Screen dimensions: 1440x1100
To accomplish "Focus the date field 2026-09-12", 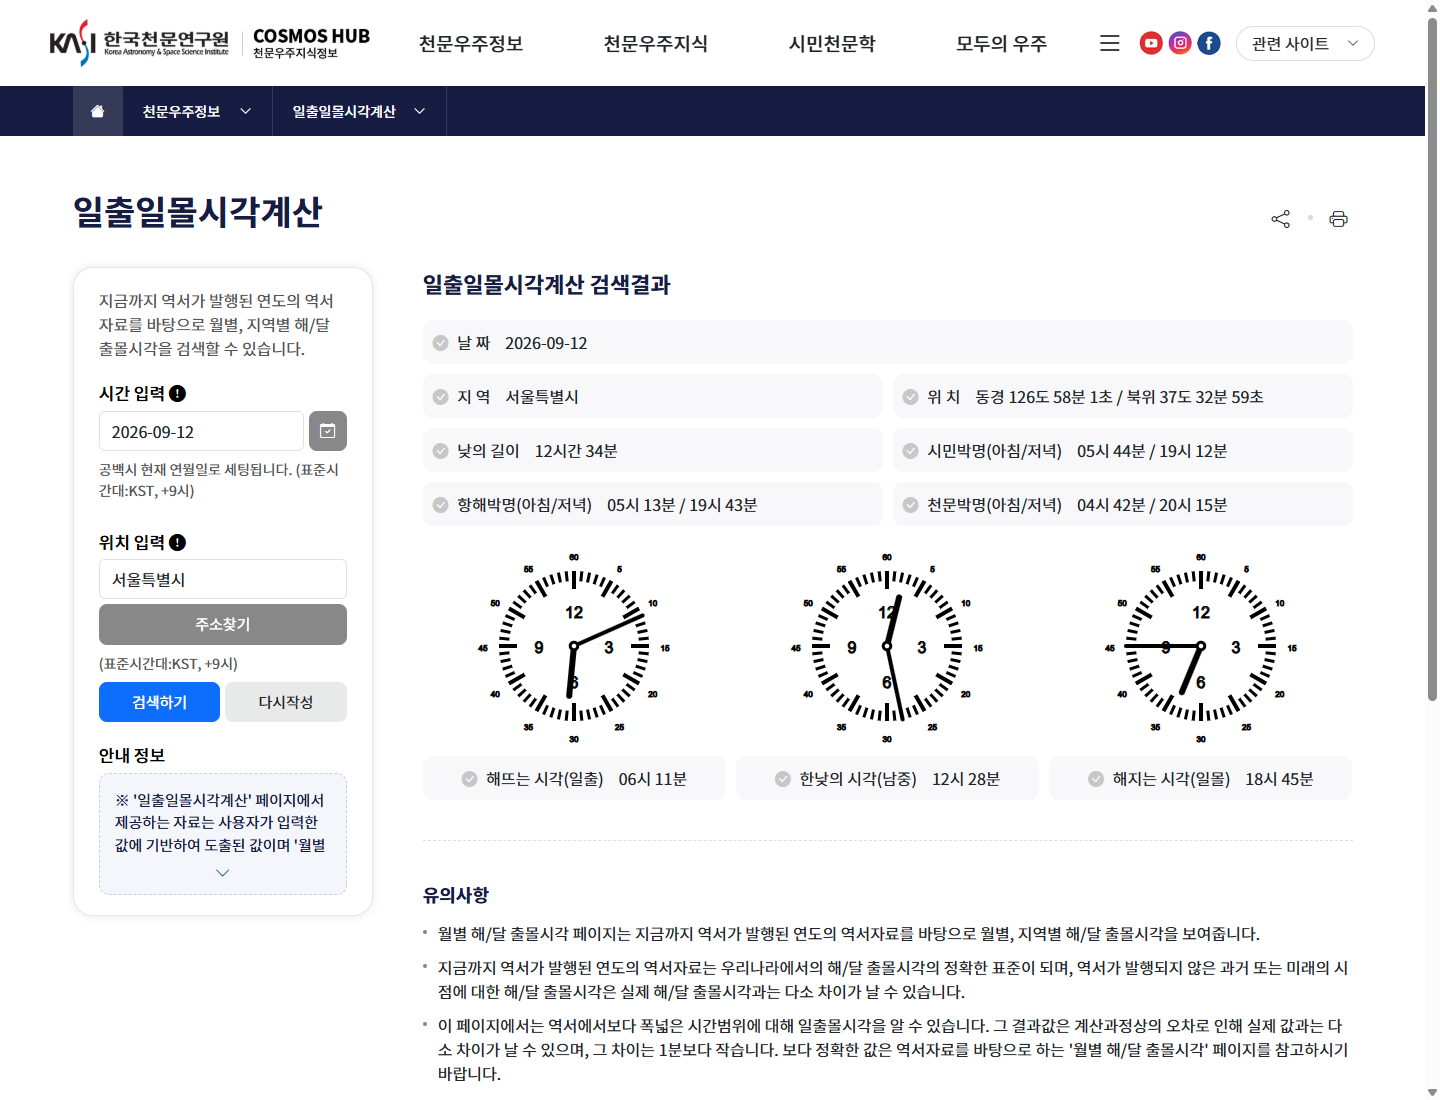I will click(201, 431).
